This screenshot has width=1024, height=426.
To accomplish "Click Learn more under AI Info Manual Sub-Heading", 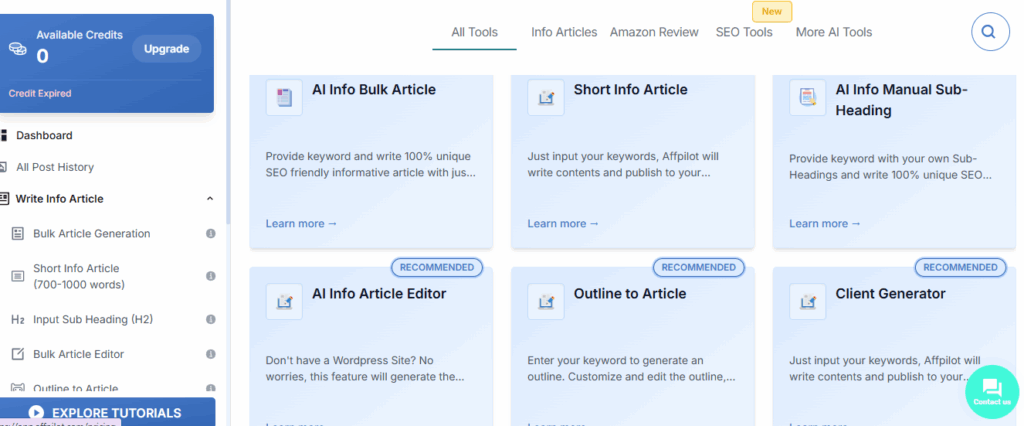I will point(825,223).
